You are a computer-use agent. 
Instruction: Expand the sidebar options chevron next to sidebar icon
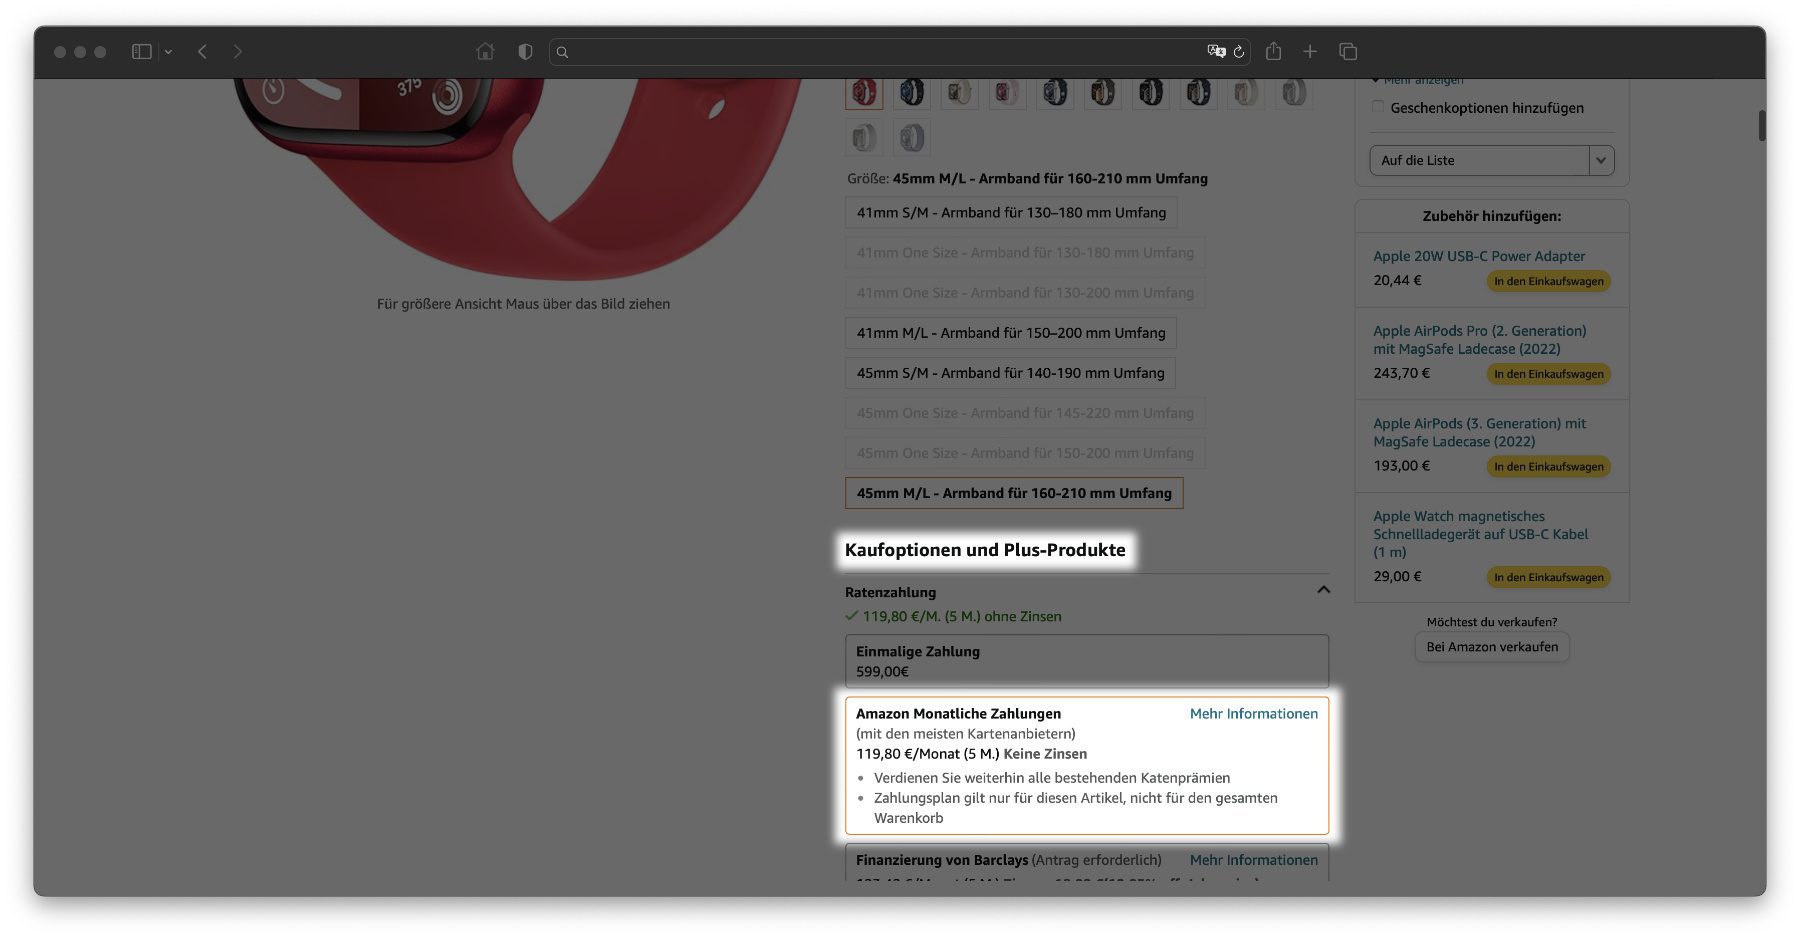(168, 52)
